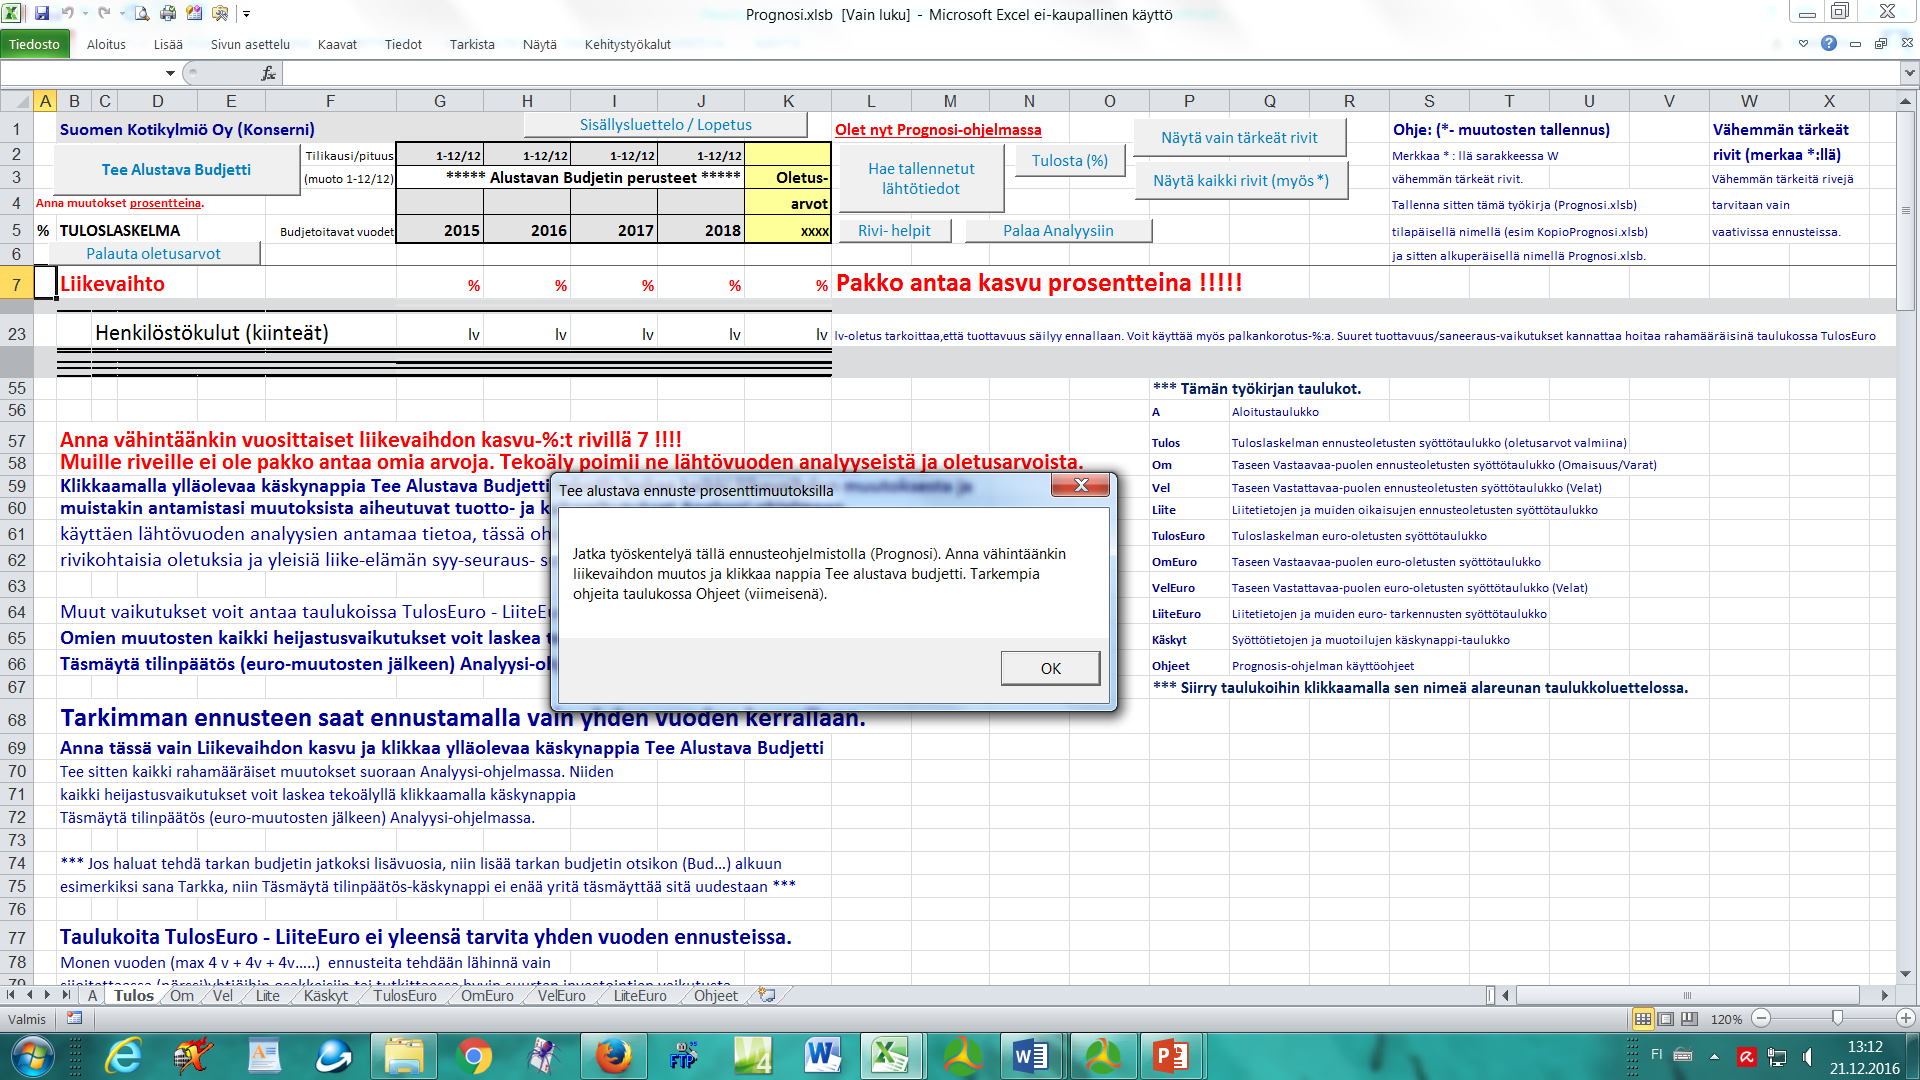The width and height of the screenshot is (1920, 1080).
Task: Open print preview icon in toolbar
Action: [x=142, y=13]
